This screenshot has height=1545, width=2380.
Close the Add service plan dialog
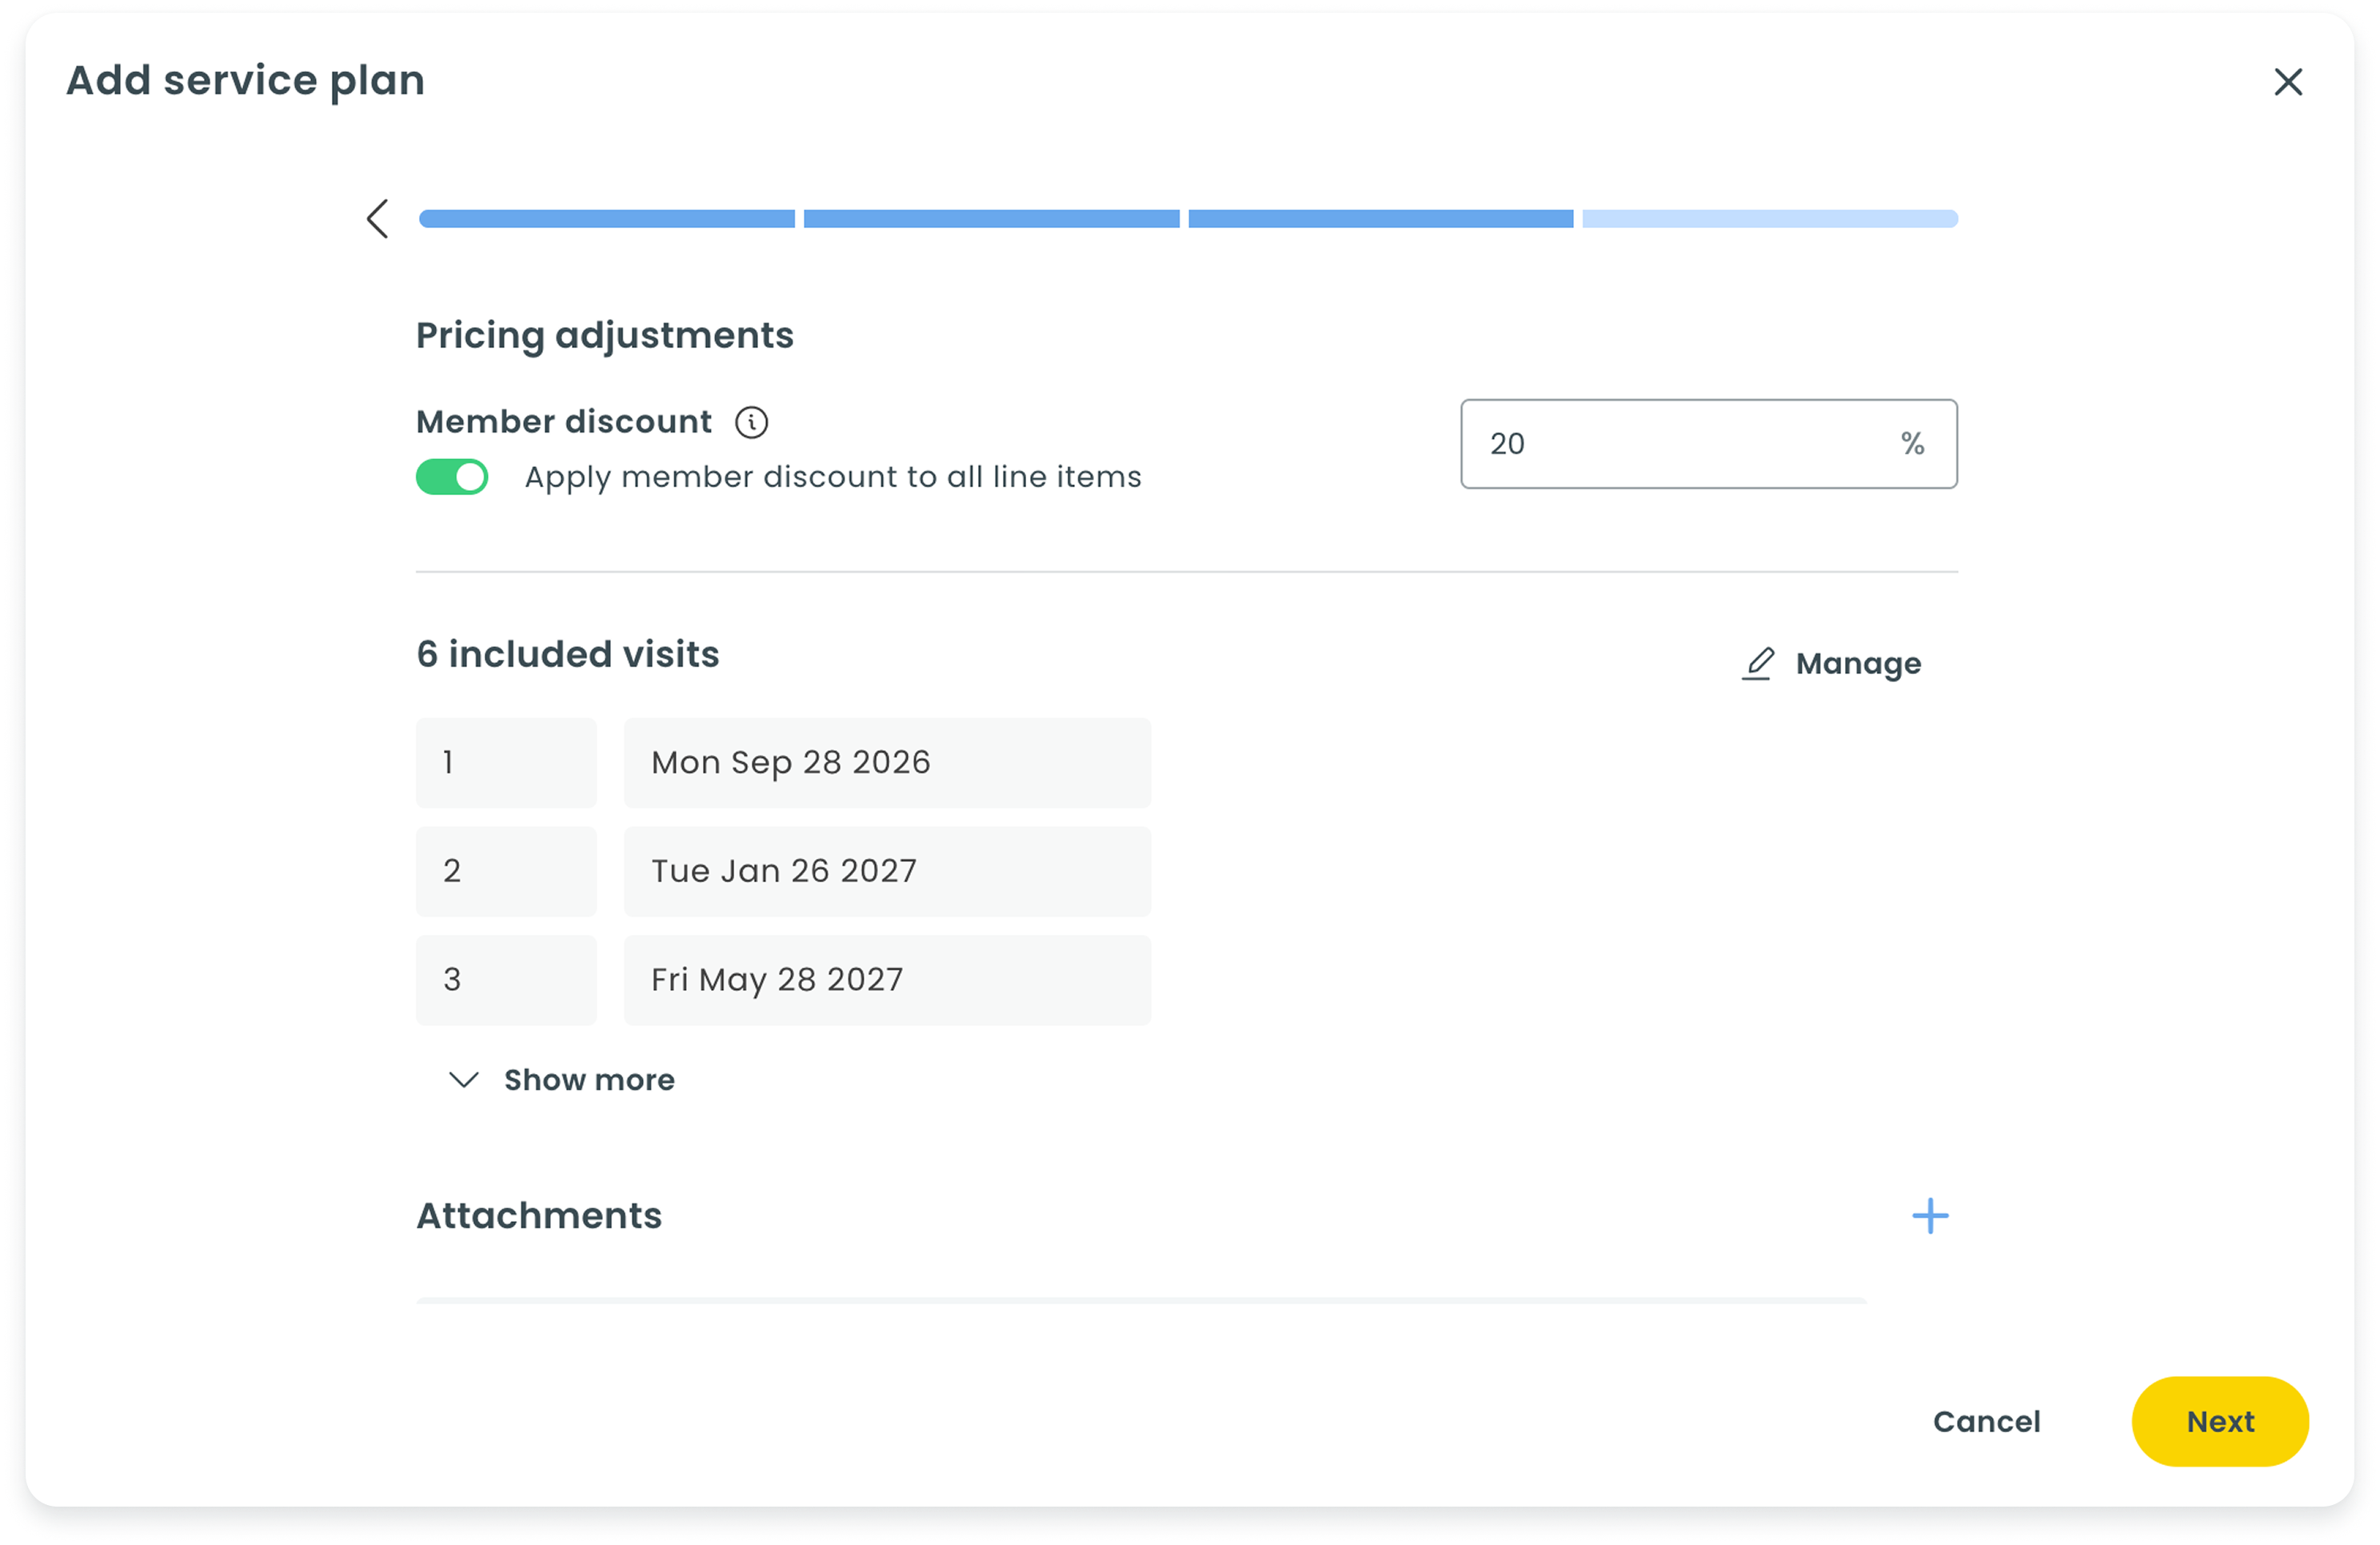[2288, 82]
